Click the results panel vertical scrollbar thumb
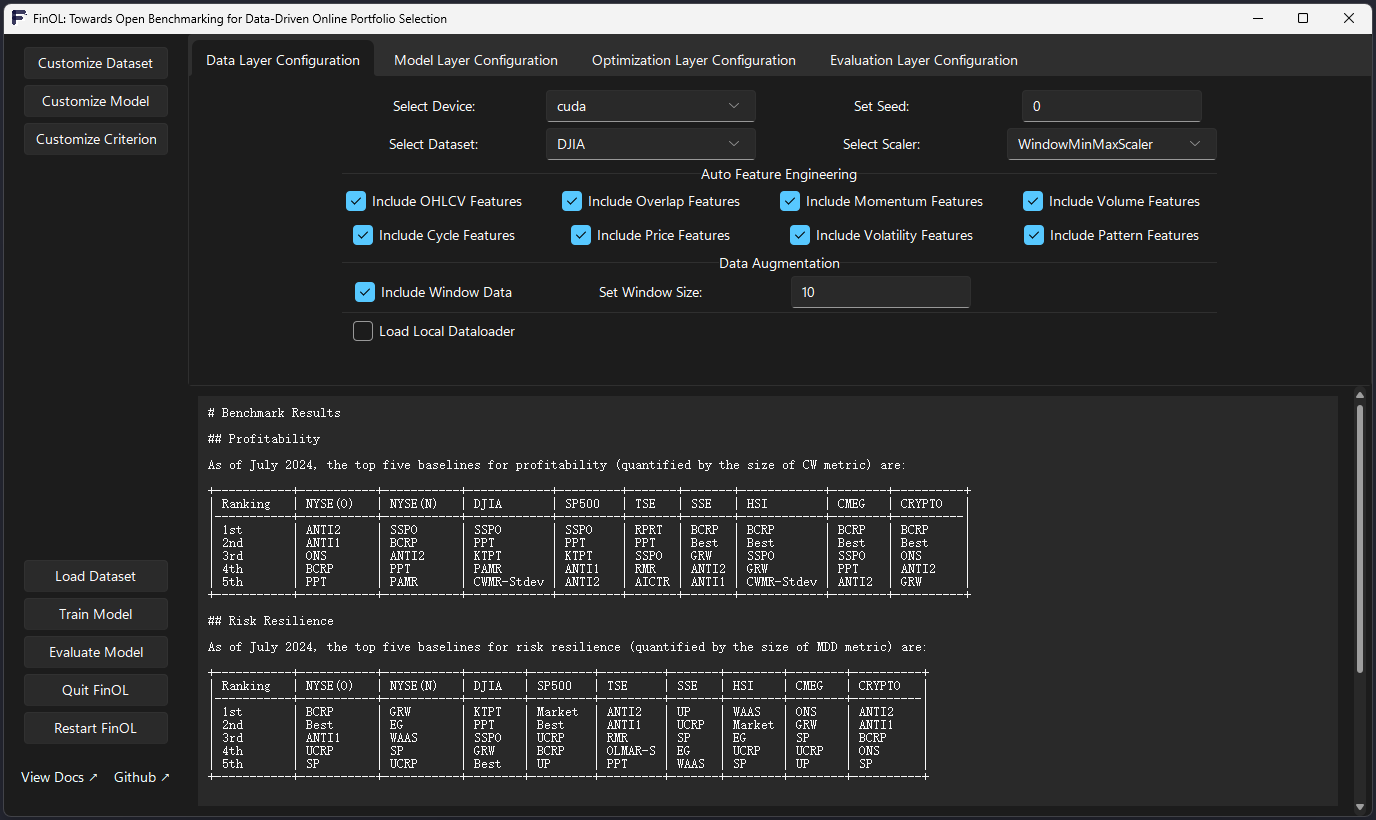 [x=1359, y=538]
